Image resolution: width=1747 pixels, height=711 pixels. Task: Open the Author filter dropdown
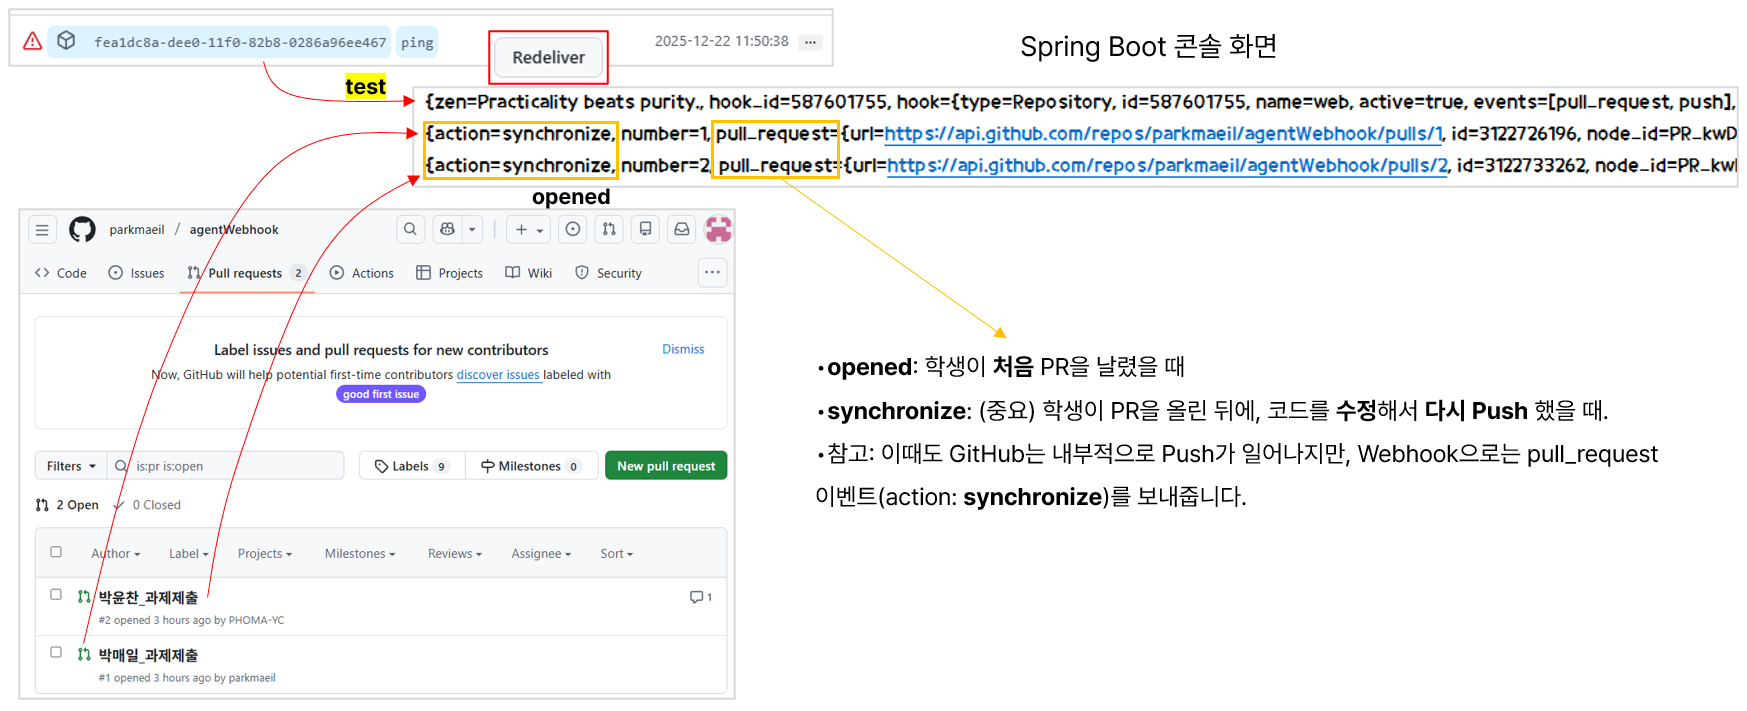[116, 554]
